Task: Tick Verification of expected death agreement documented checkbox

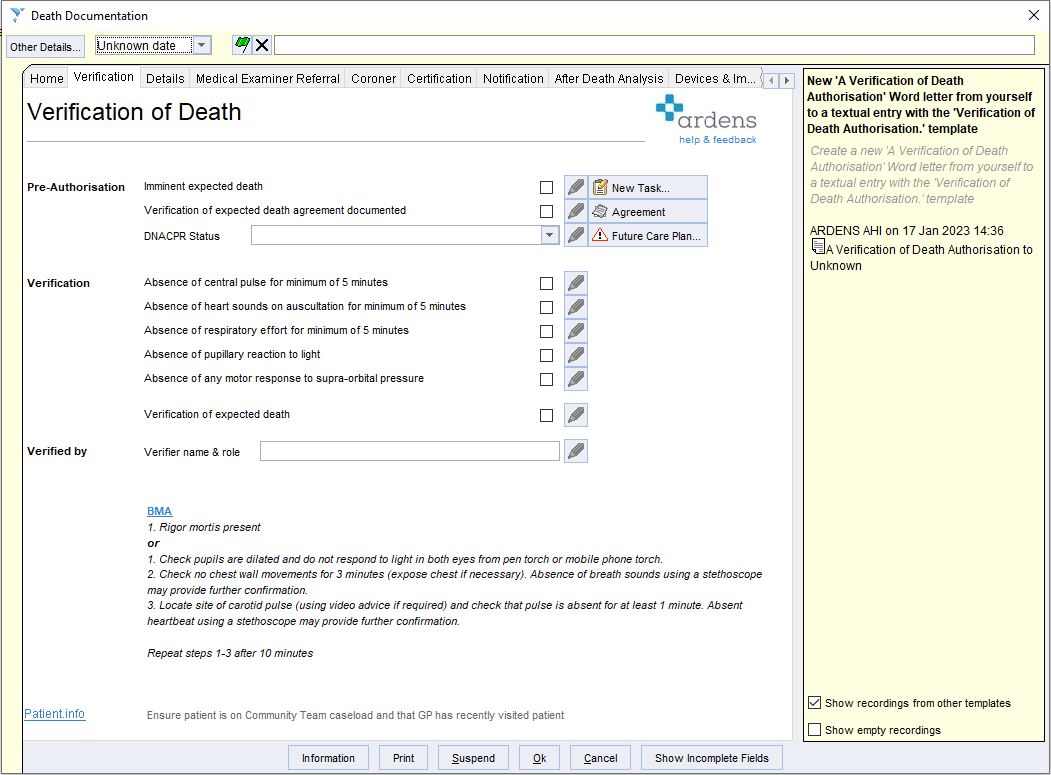Action: tap(546, 212)
